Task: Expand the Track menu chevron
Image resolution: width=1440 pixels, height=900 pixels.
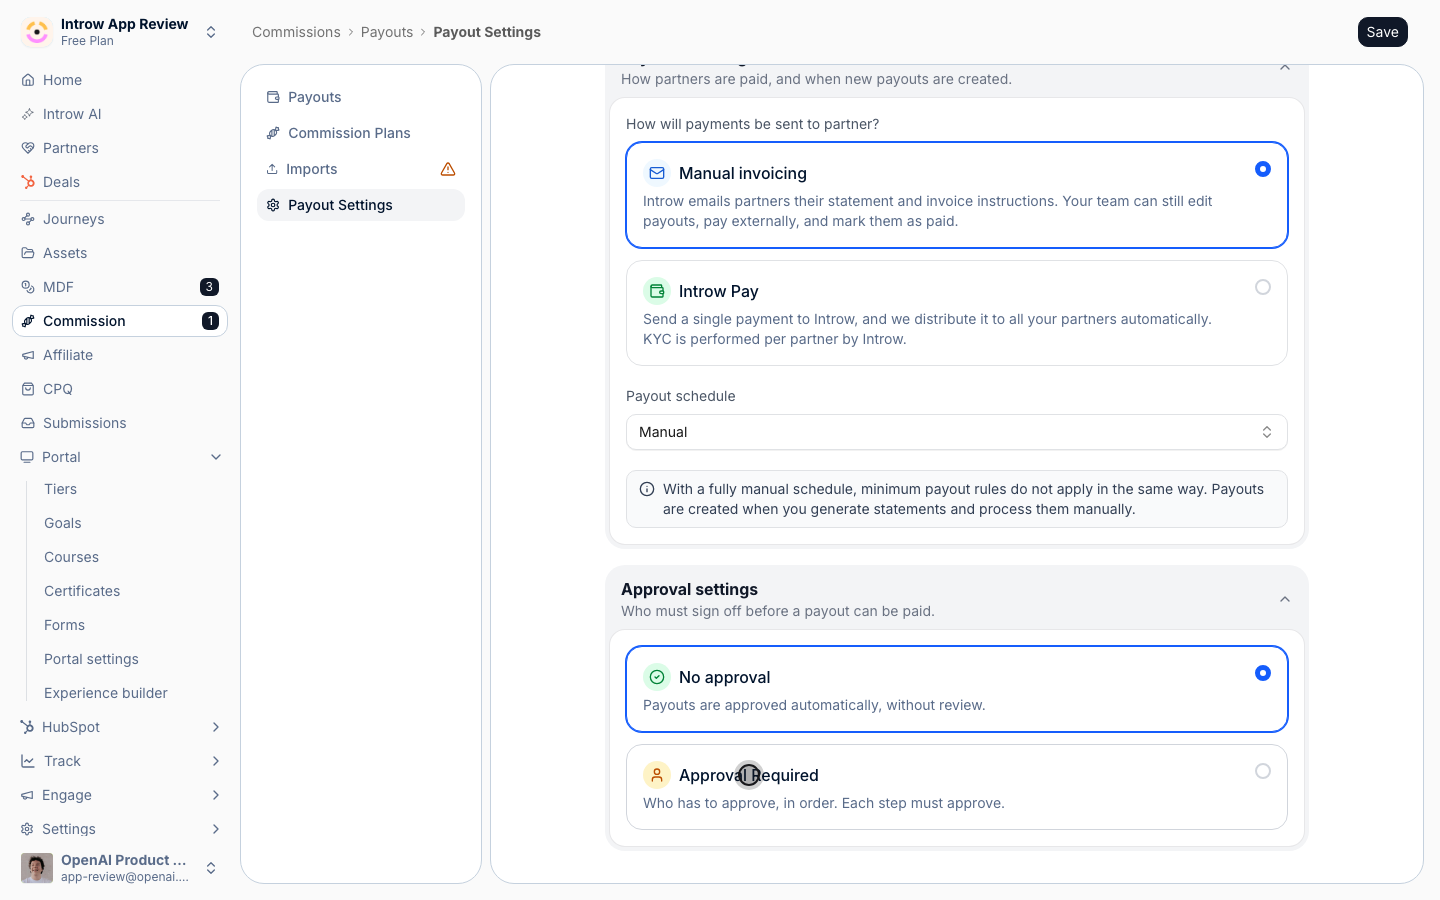Action: [216, 761]
